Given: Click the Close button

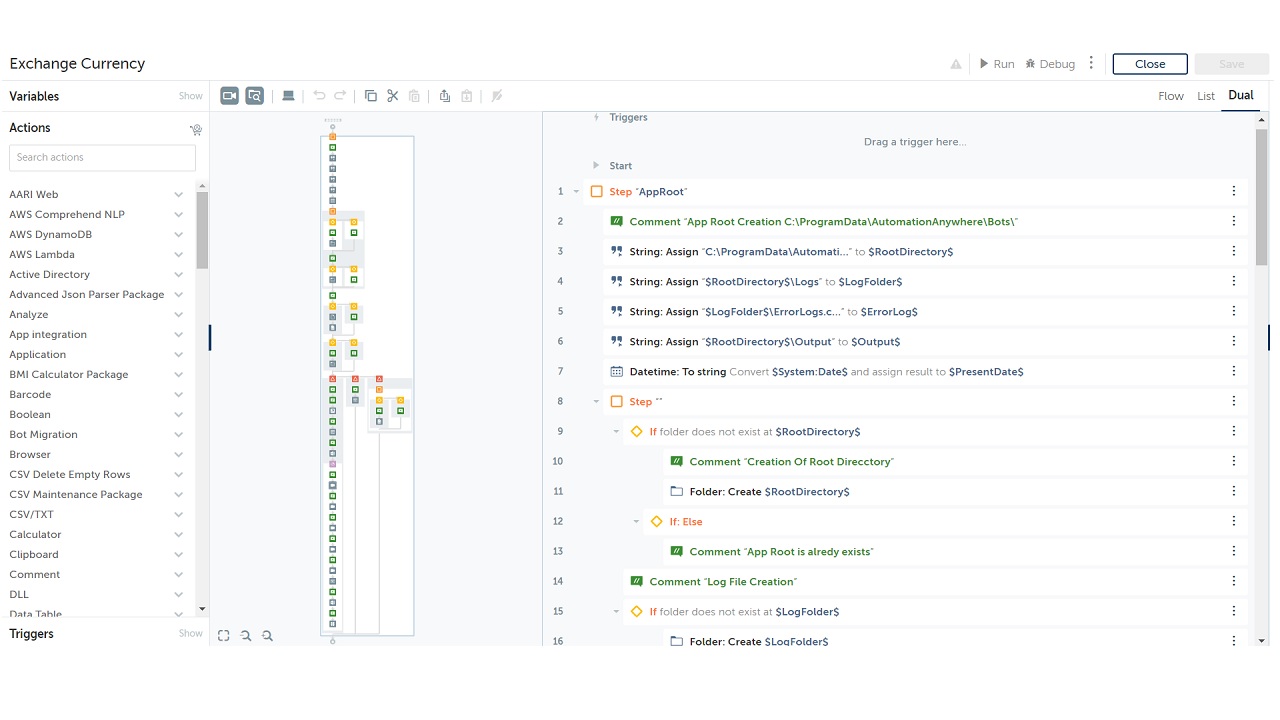Looking at the screenshot, I should pyautogui.click(x=1150, y=64).
